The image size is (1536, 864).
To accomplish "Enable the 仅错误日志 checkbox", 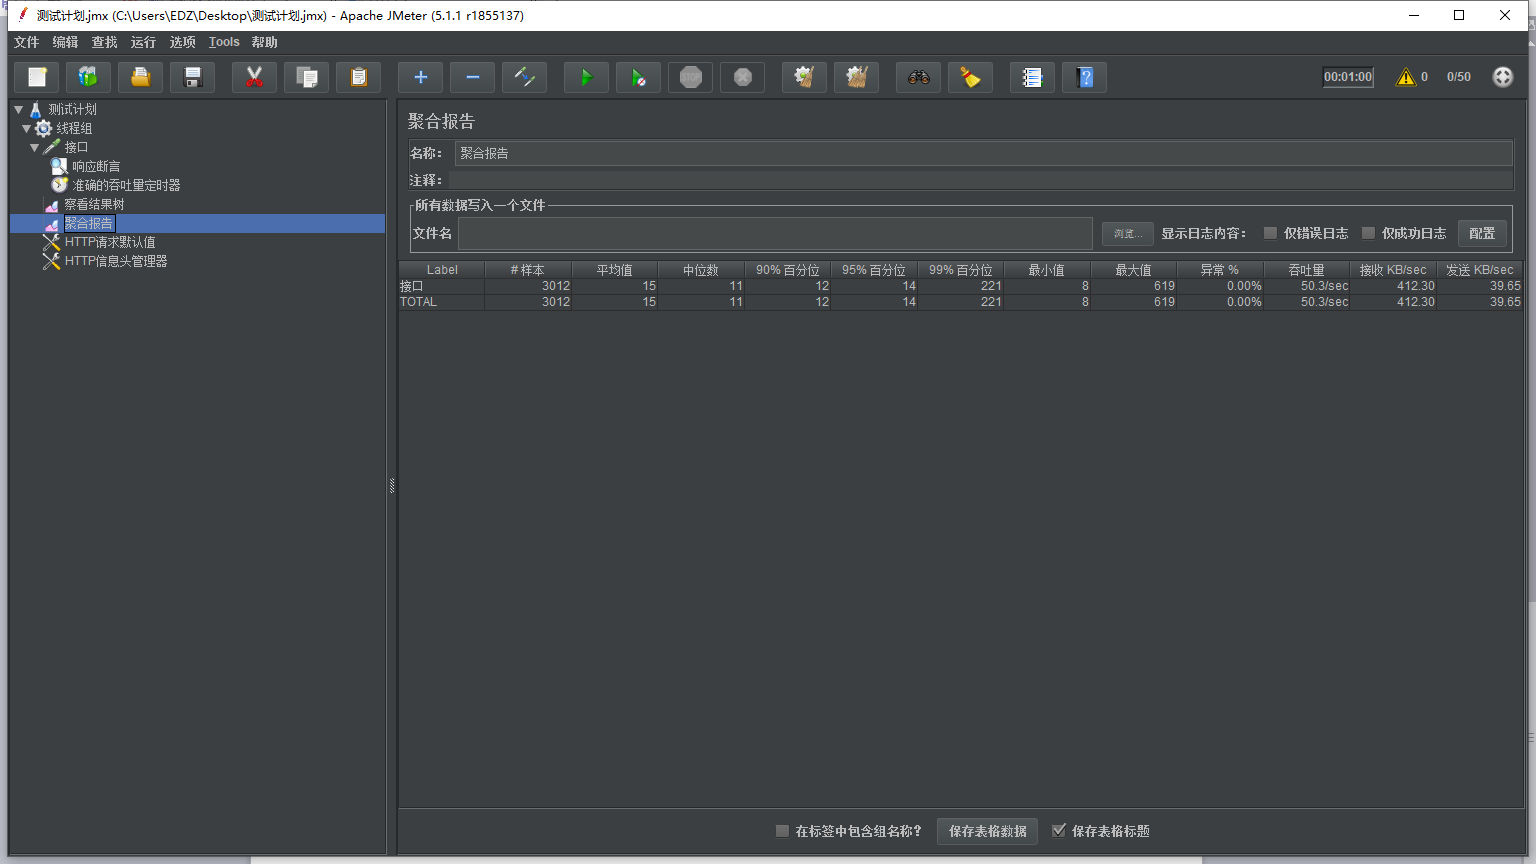I will [1270, 233].
